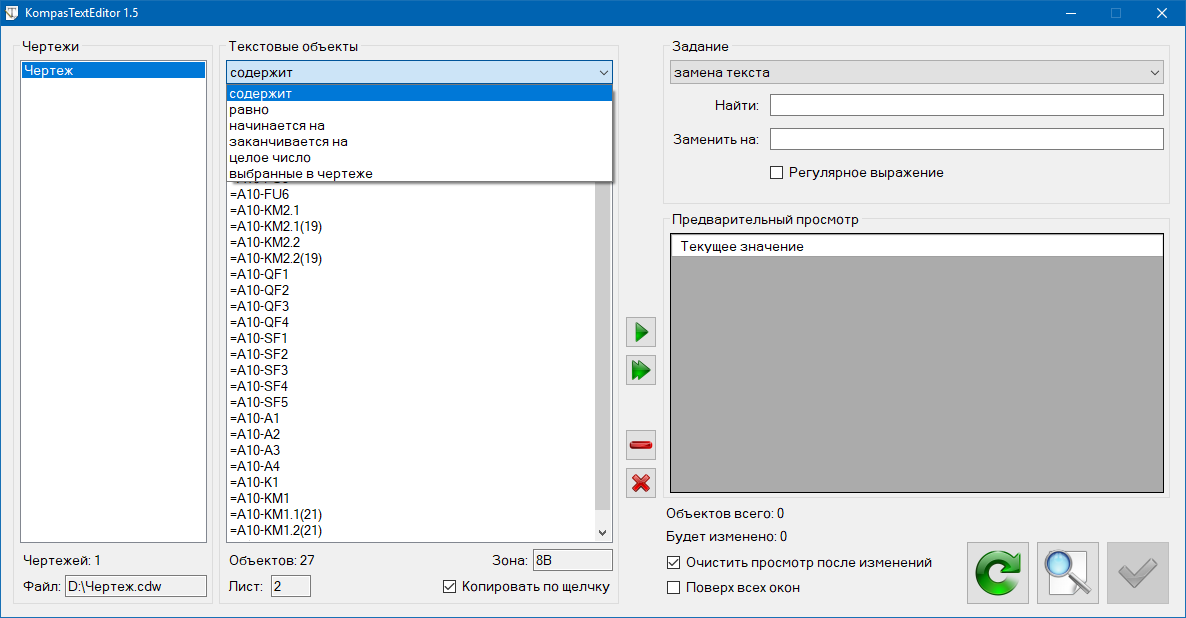The image size is (1186, 618).
Task: Disable the Копировать по щелчку checkbox
Action: (449, 587)
